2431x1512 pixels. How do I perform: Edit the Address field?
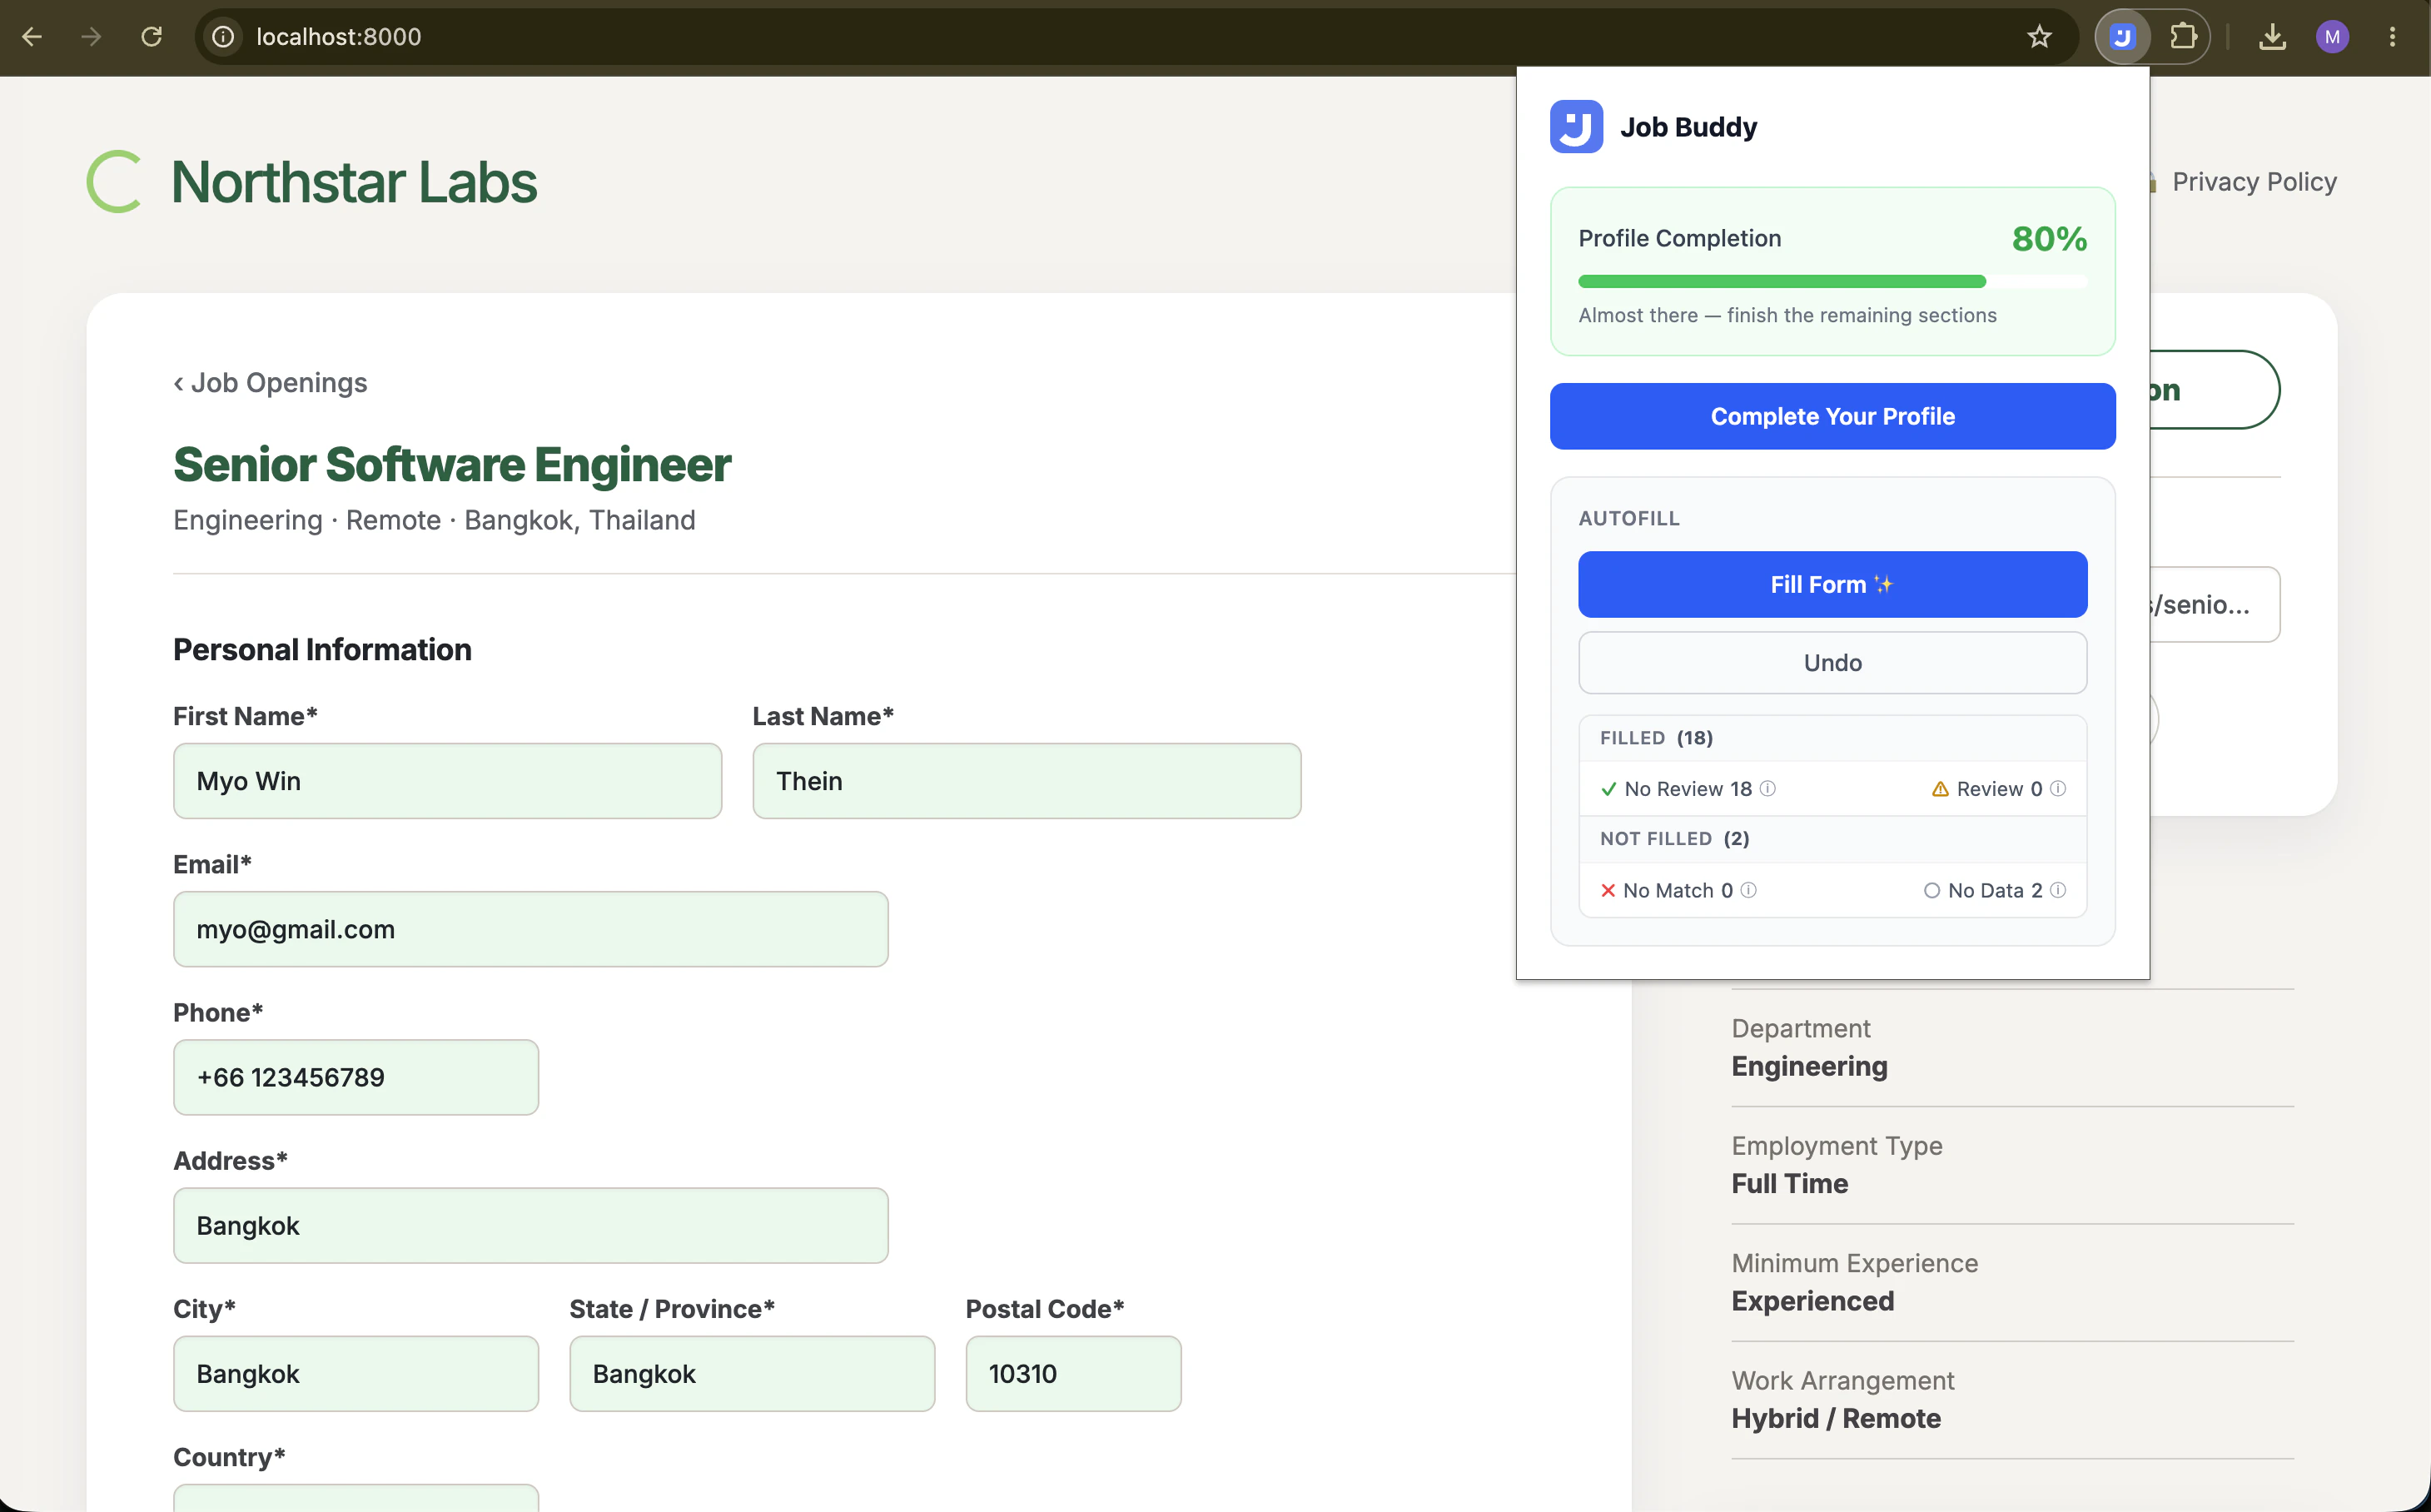[x=530, y=1225]
